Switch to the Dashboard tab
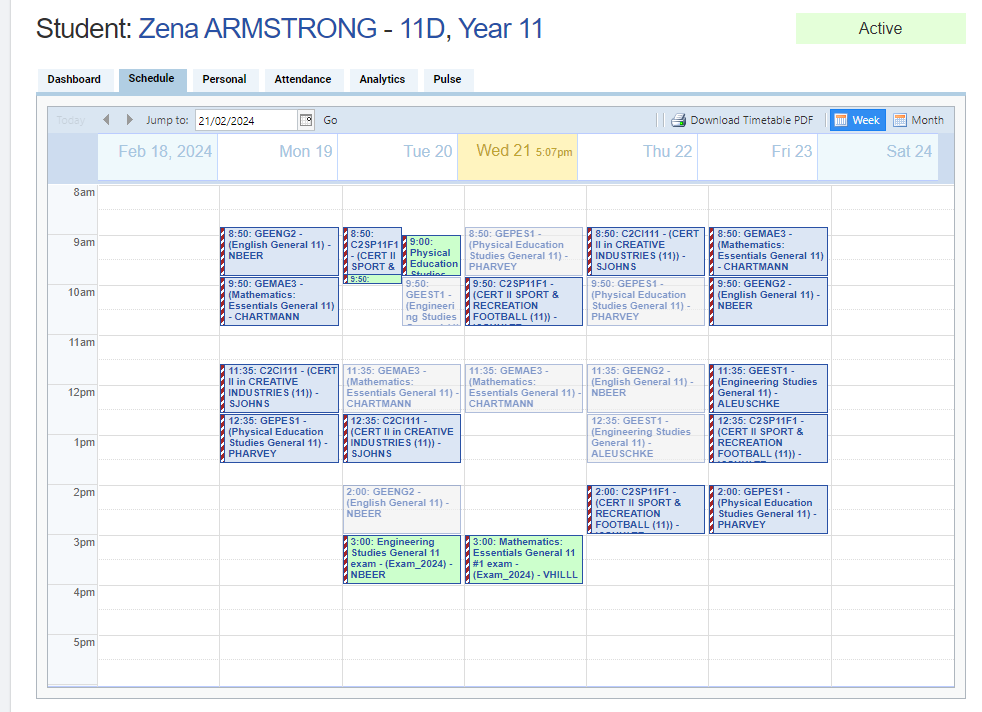The height and width of the screenshot is (712, 982). click(x=74, y=80)
